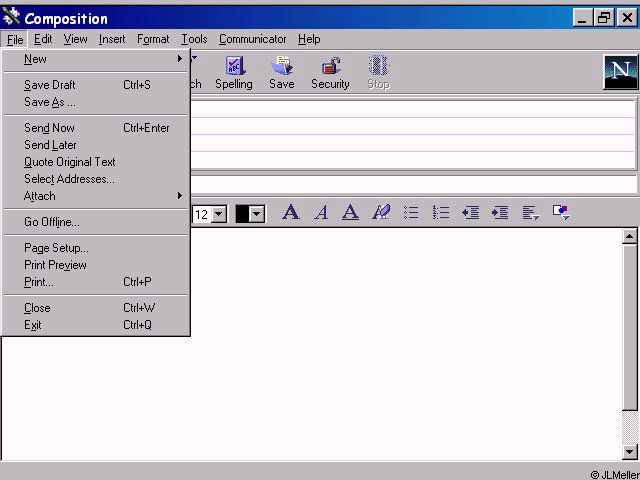Click the message body scrollbar up arrow
This screenshot has height=480, width=640.
click(x=629, y=237)
